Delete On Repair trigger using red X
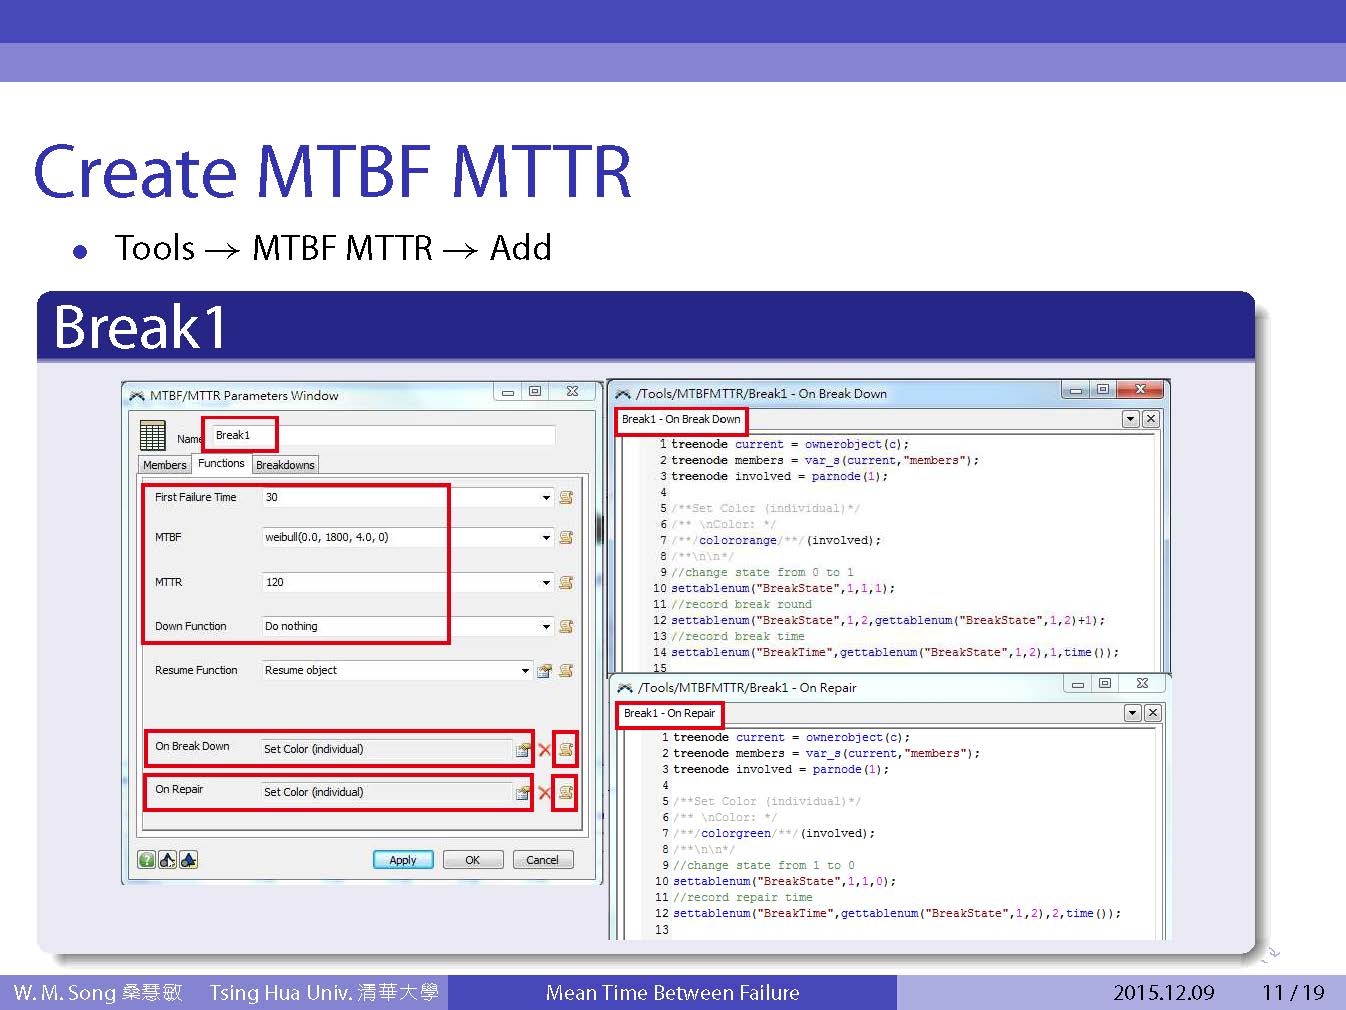Image resolution: width=1346 pixels, height=1010 pixels. 544,792
